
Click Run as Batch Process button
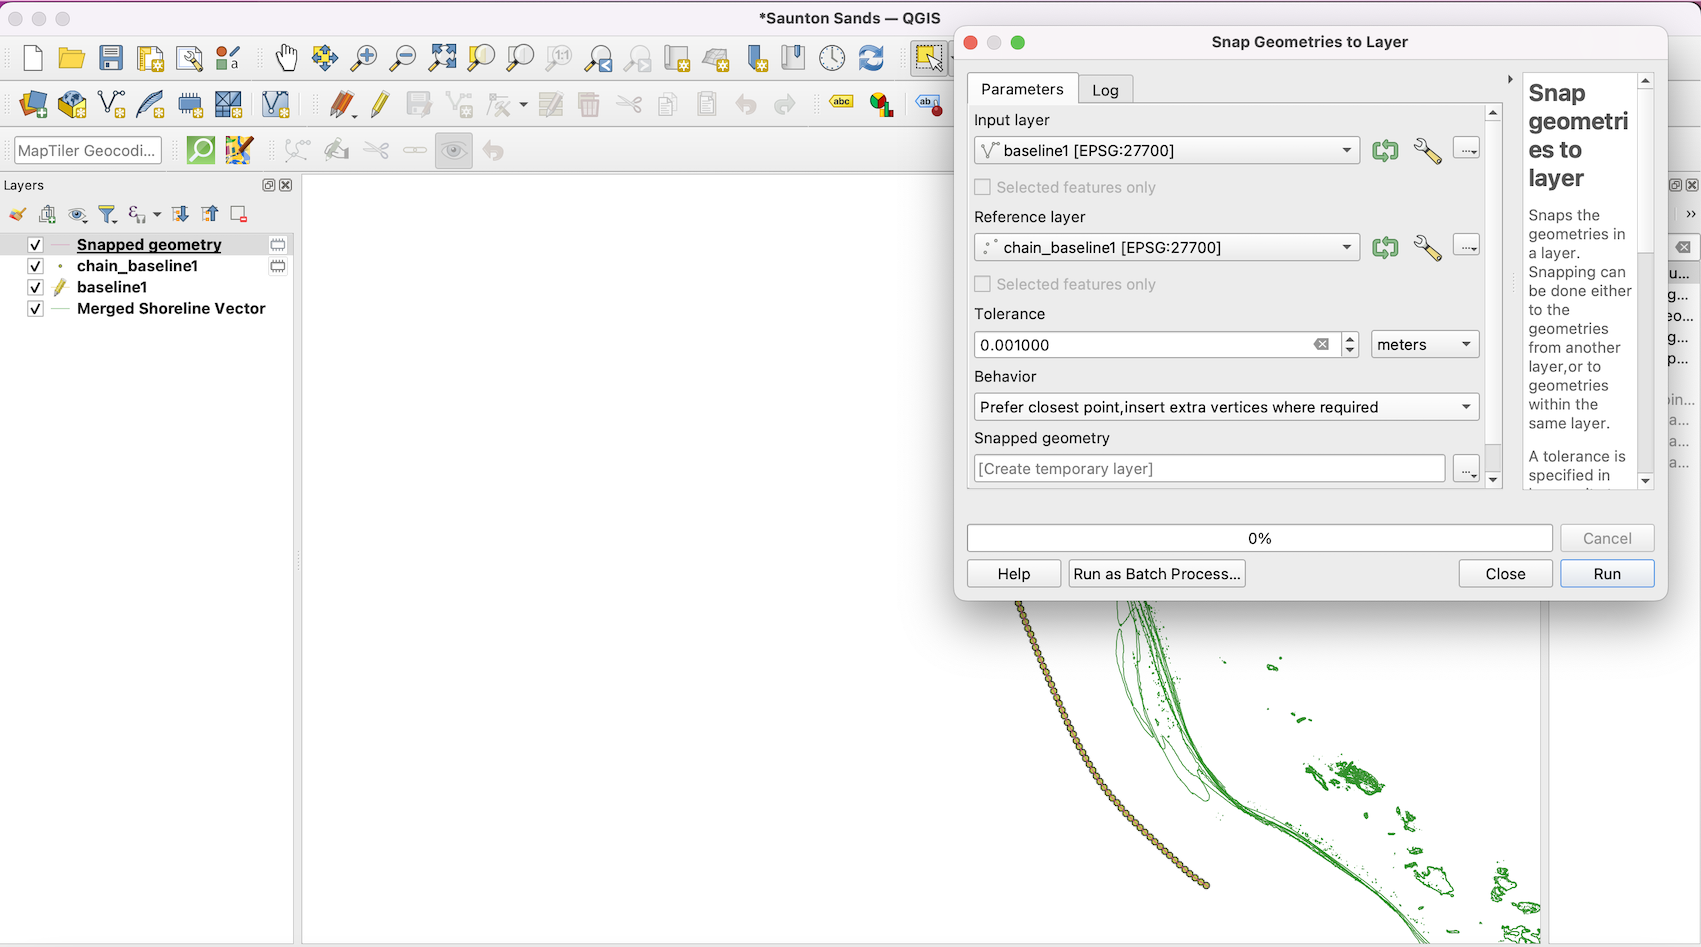click(x=1157, y=574)
